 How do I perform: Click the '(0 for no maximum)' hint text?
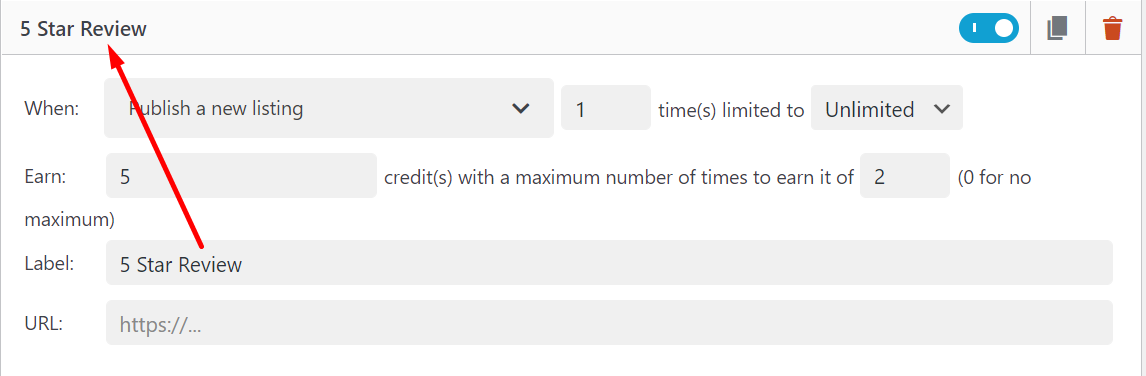point(528,198)
